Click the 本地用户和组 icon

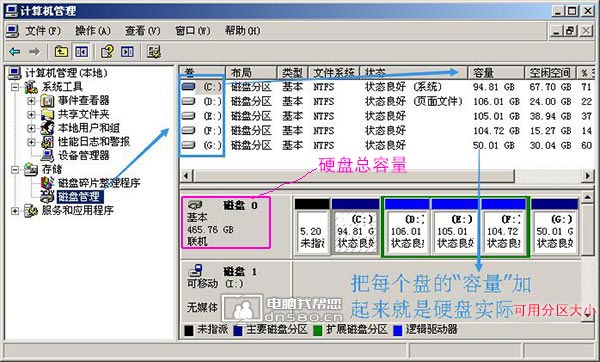pyautogui.click(x=47, y=128)
